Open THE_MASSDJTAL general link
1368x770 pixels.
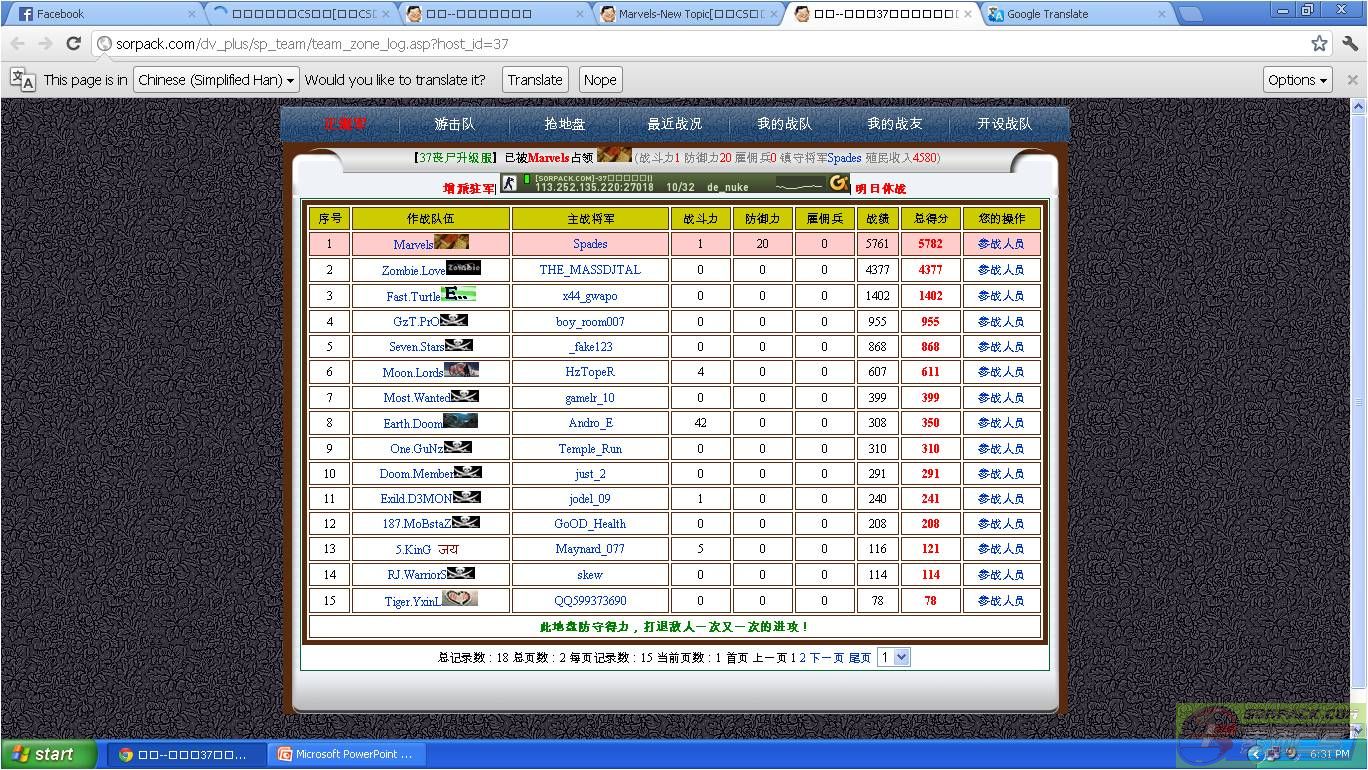pyautogui.click(x=590, y=270)
